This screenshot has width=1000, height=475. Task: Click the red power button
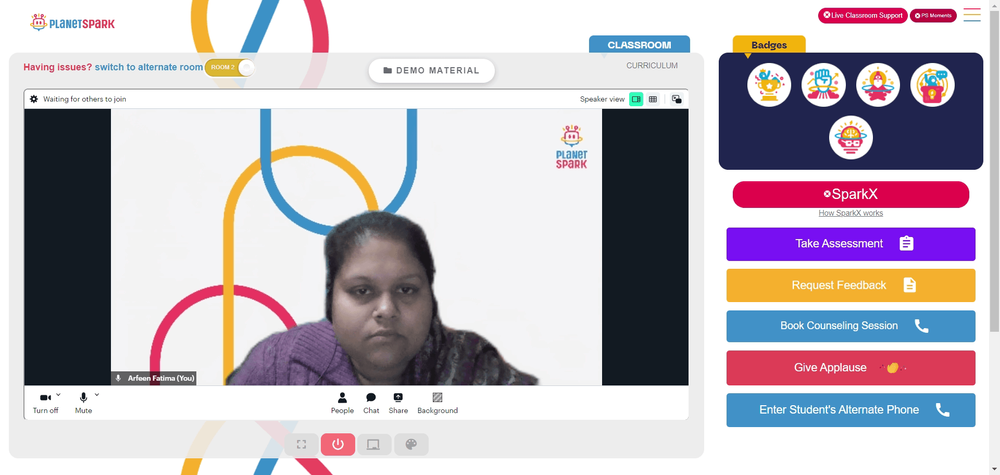click(x=338, y=444)
